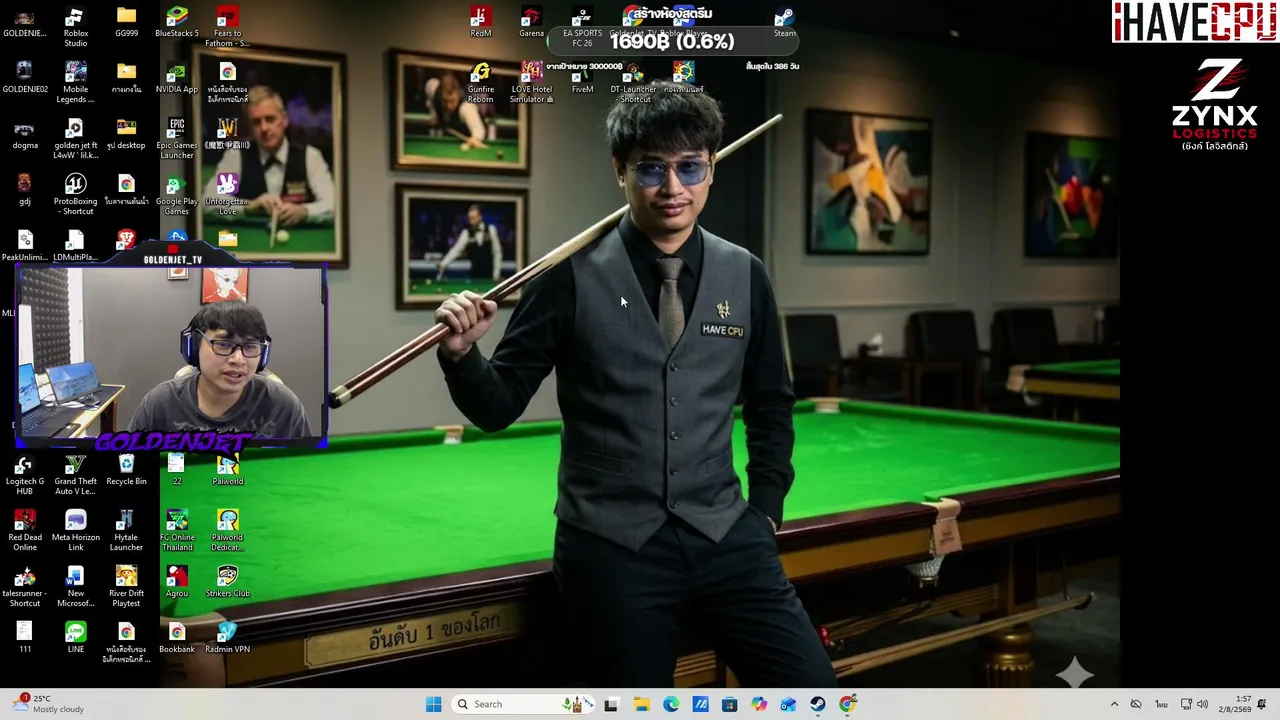The width and height of the screenshot is (1280, 720).
Task: Launch Red Dead Online from the desktop
Action: [x=25, y=531]
